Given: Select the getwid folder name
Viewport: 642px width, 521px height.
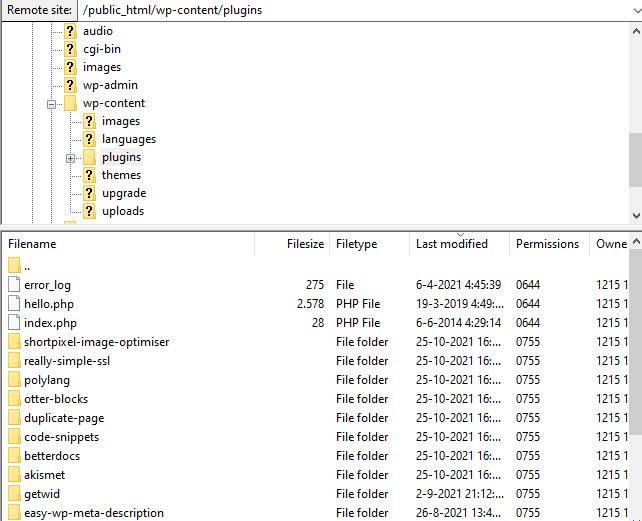Looking at the screenshot, I should click(x=42, y=494).
